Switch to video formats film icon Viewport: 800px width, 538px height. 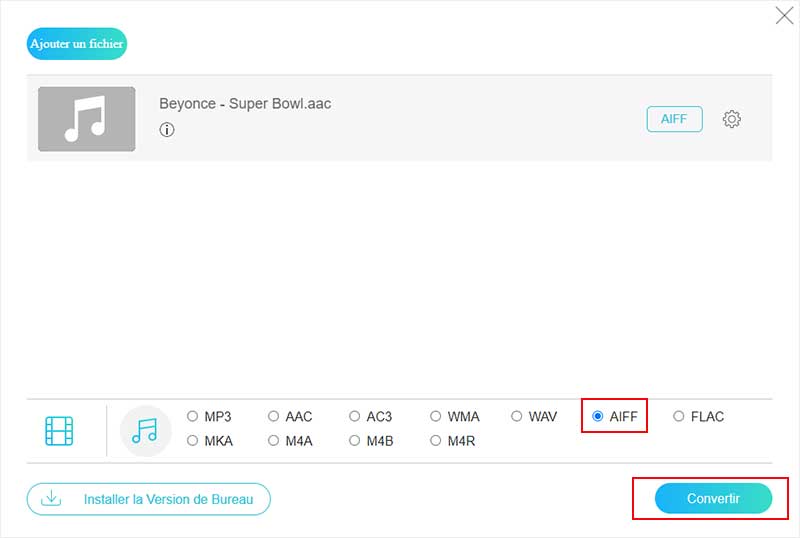click(x=59, y=431)
